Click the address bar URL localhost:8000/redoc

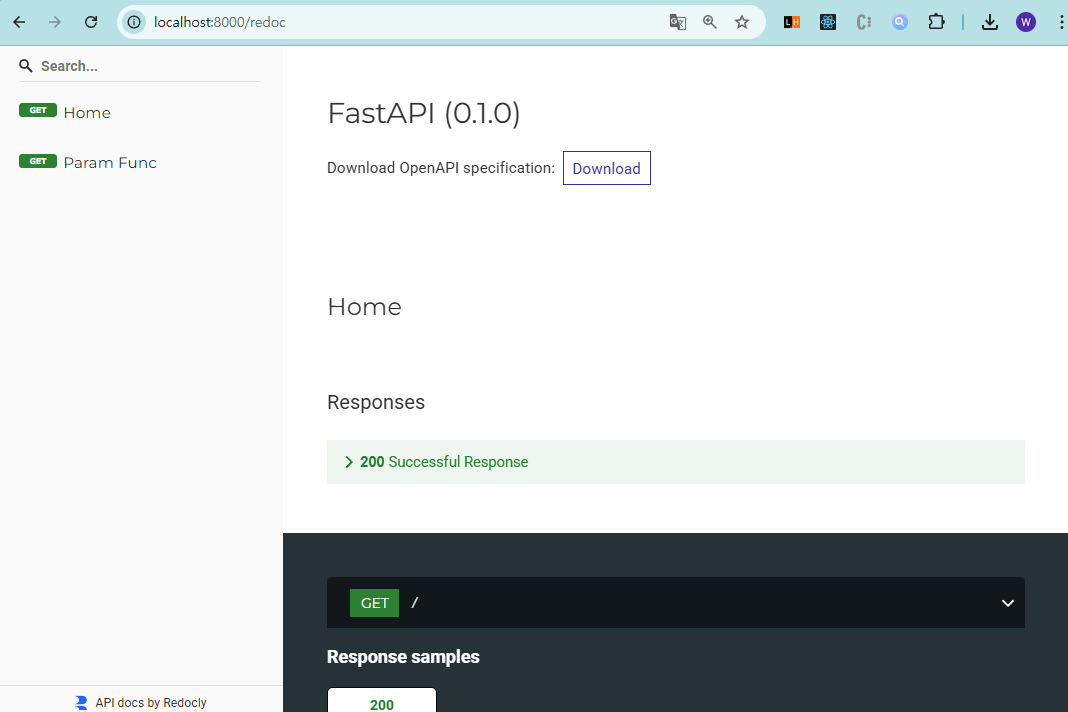click(x=219, y=22)
